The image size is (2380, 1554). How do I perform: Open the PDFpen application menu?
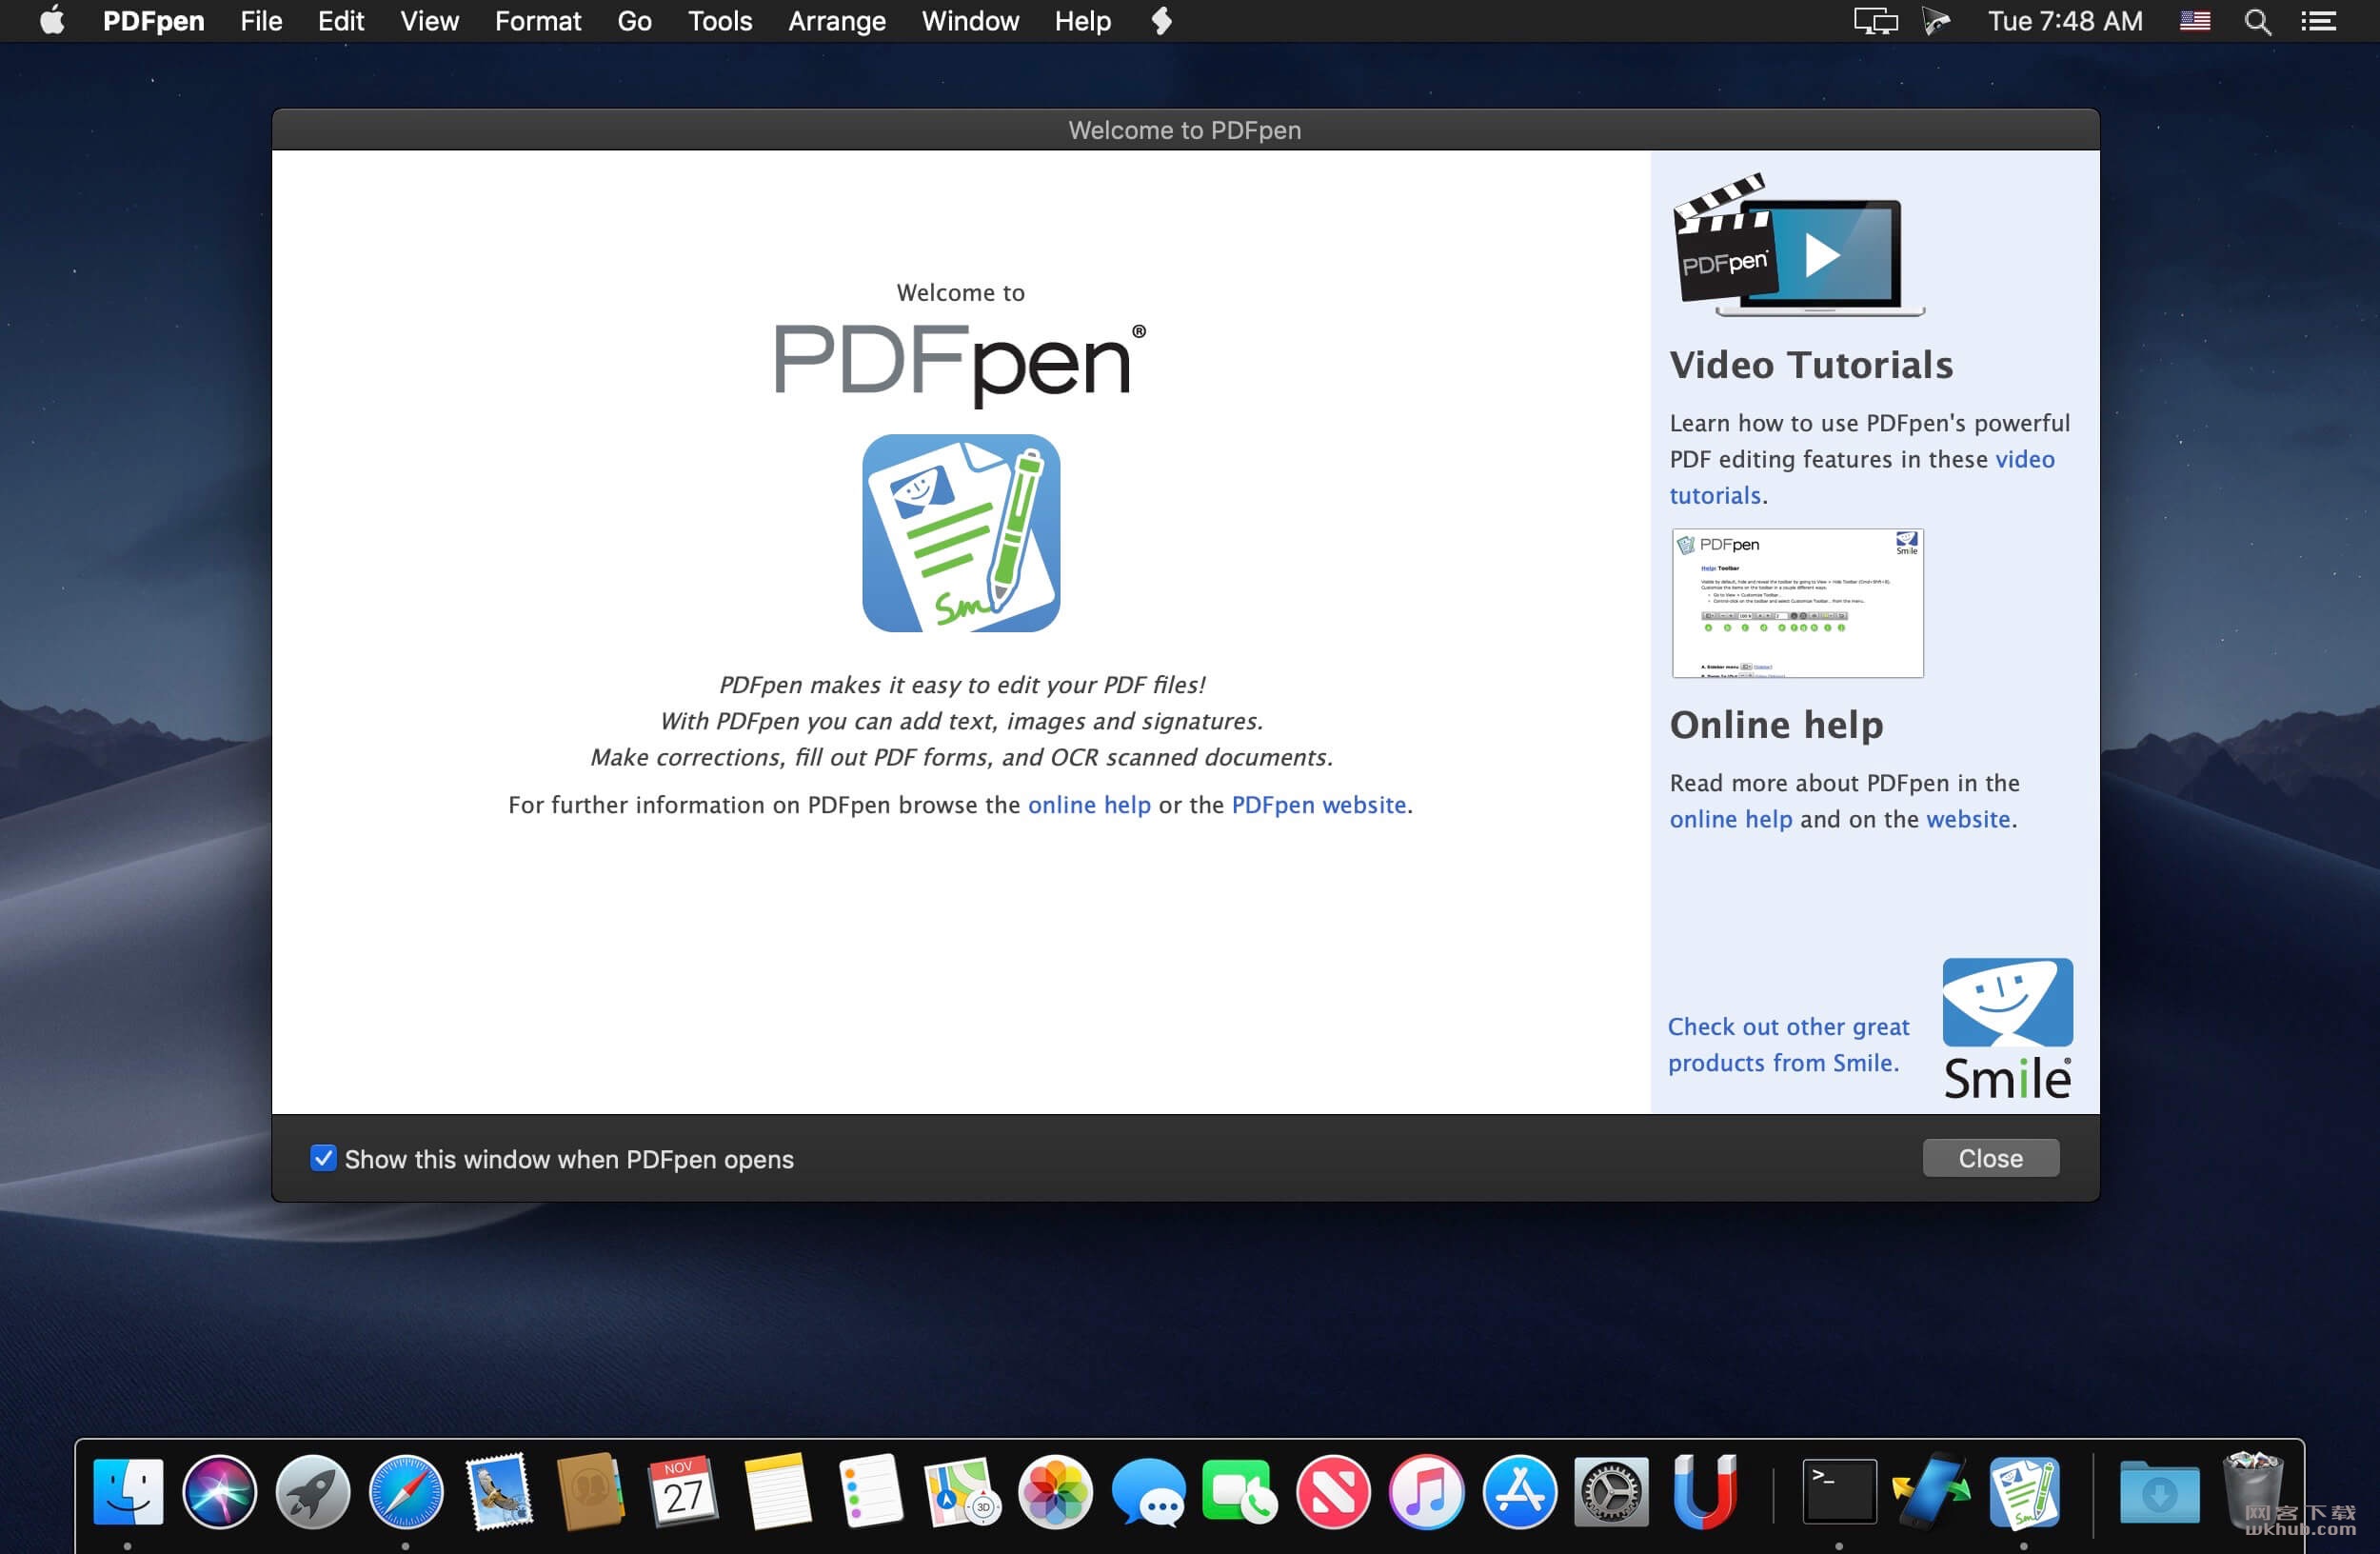coord(153,21)
